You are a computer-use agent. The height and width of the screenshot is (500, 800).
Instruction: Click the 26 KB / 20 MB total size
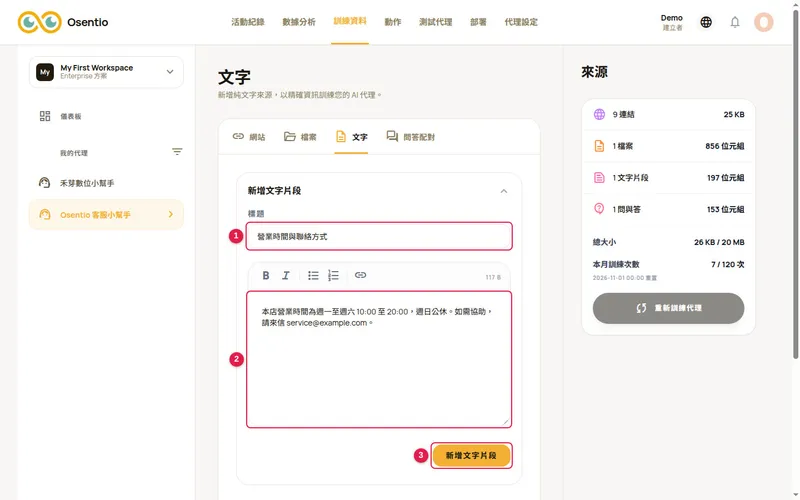coord(719,242)
